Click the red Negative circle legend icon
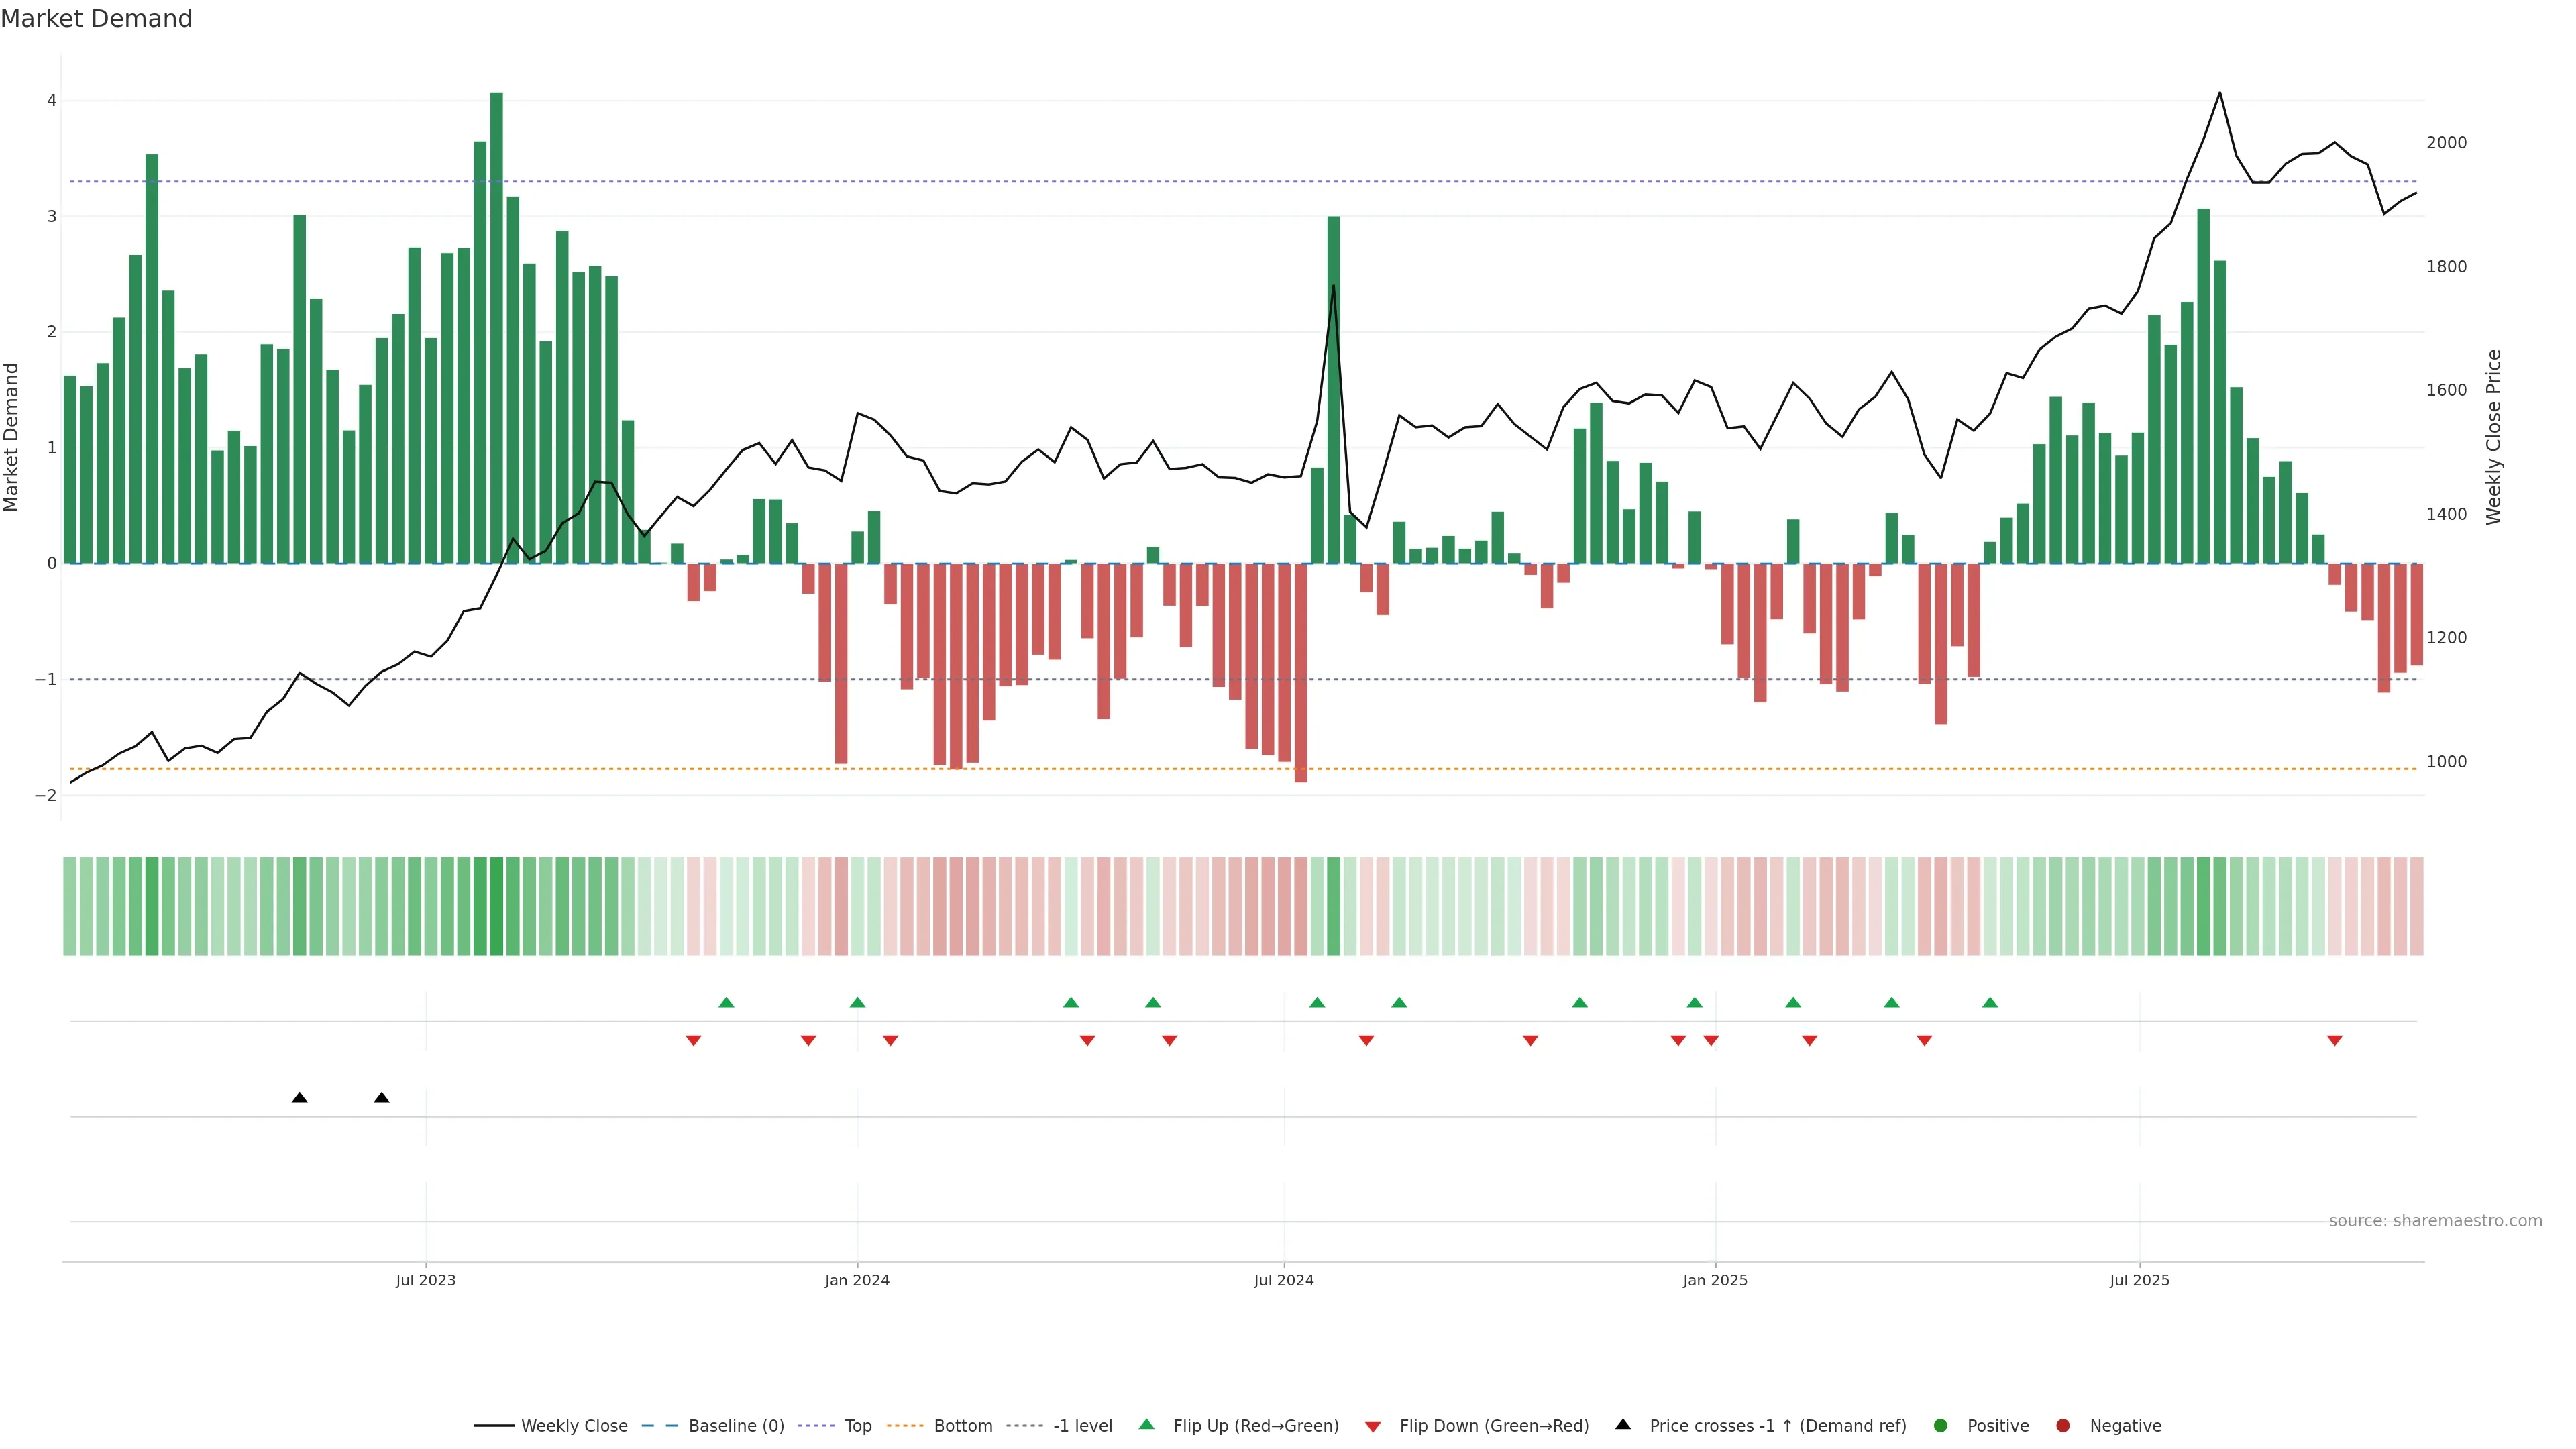The height and width of the screenshot is (1449, 2576). pyautogui.click(x=2063, y=1425)
